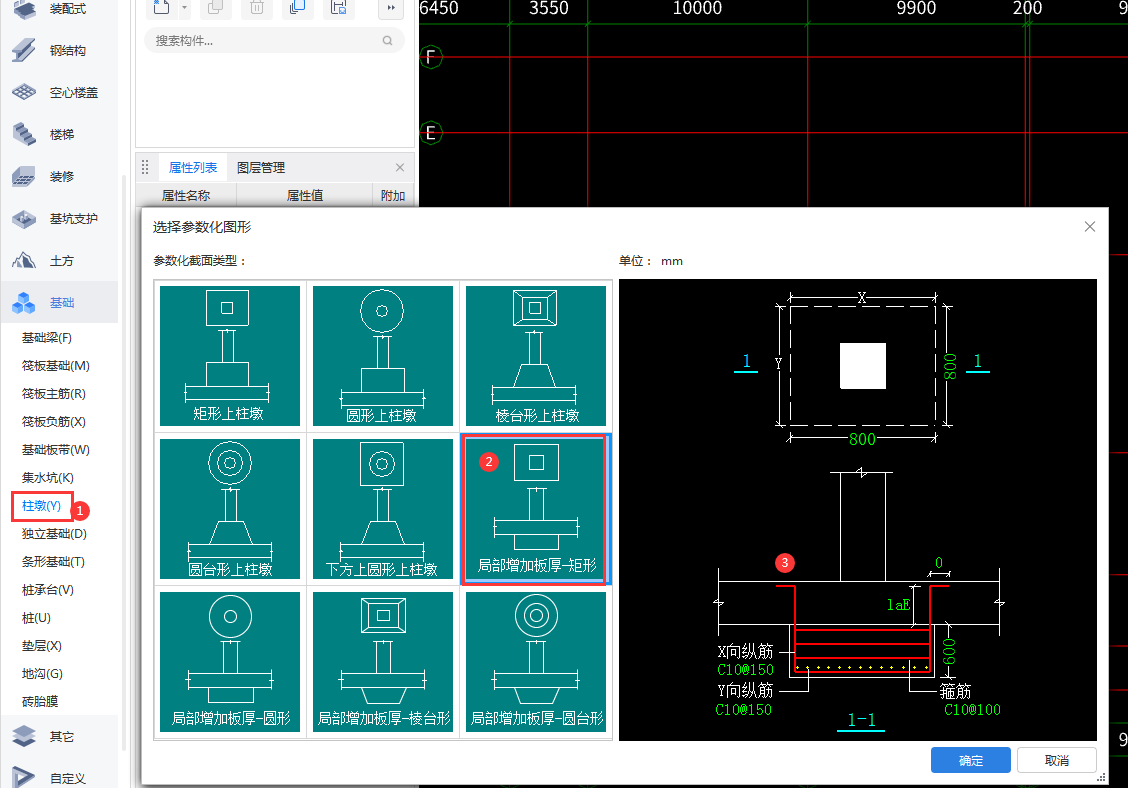1128x788 pixels.
Task: Click the 确定 button to confirm
Action: point(970,760)
